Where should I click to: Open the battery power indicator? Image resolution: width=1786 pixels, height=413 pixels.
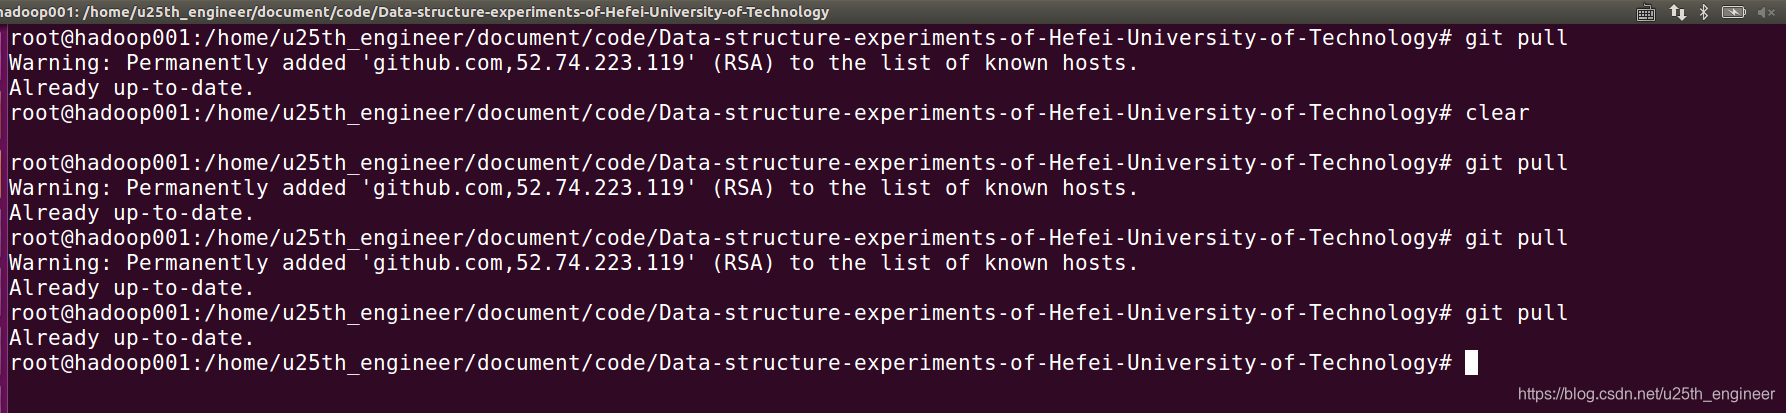tap(1733, 12)
